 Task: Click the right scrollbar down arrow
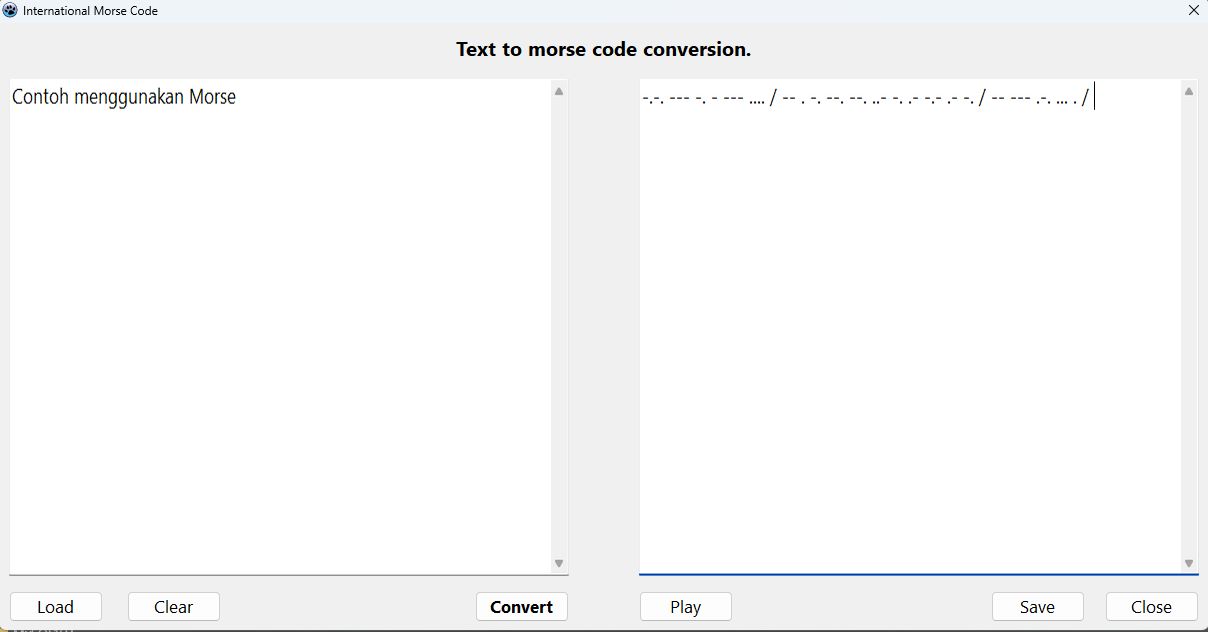(1189, 562)
